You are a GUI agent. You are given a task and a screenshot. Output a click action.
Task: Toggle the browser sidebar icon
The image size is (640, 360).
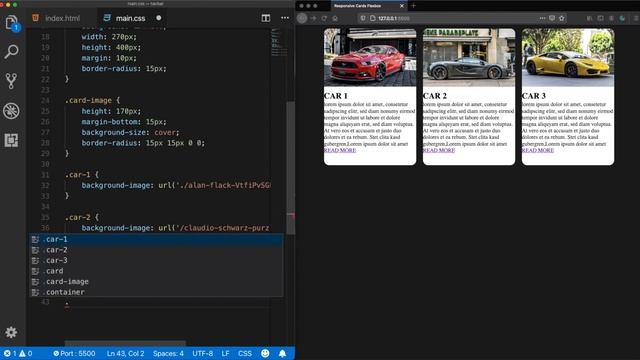click(600, 18)
